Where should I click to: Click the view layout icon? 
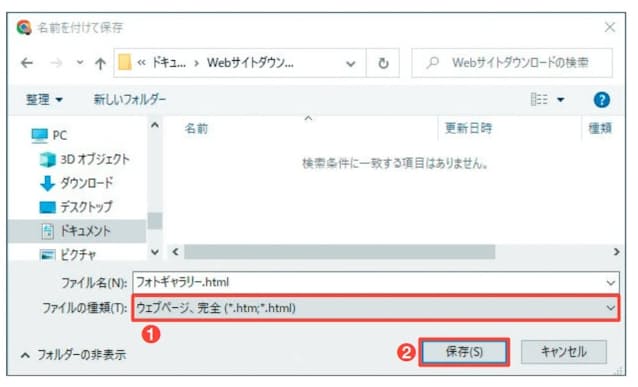(x=539, y=99)
